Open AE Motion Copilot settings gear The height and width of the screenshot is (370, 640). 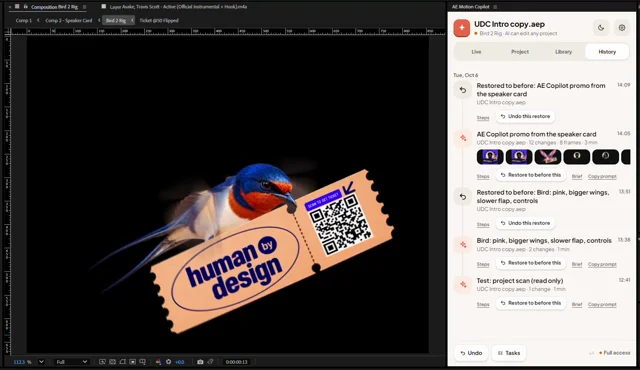622,28
